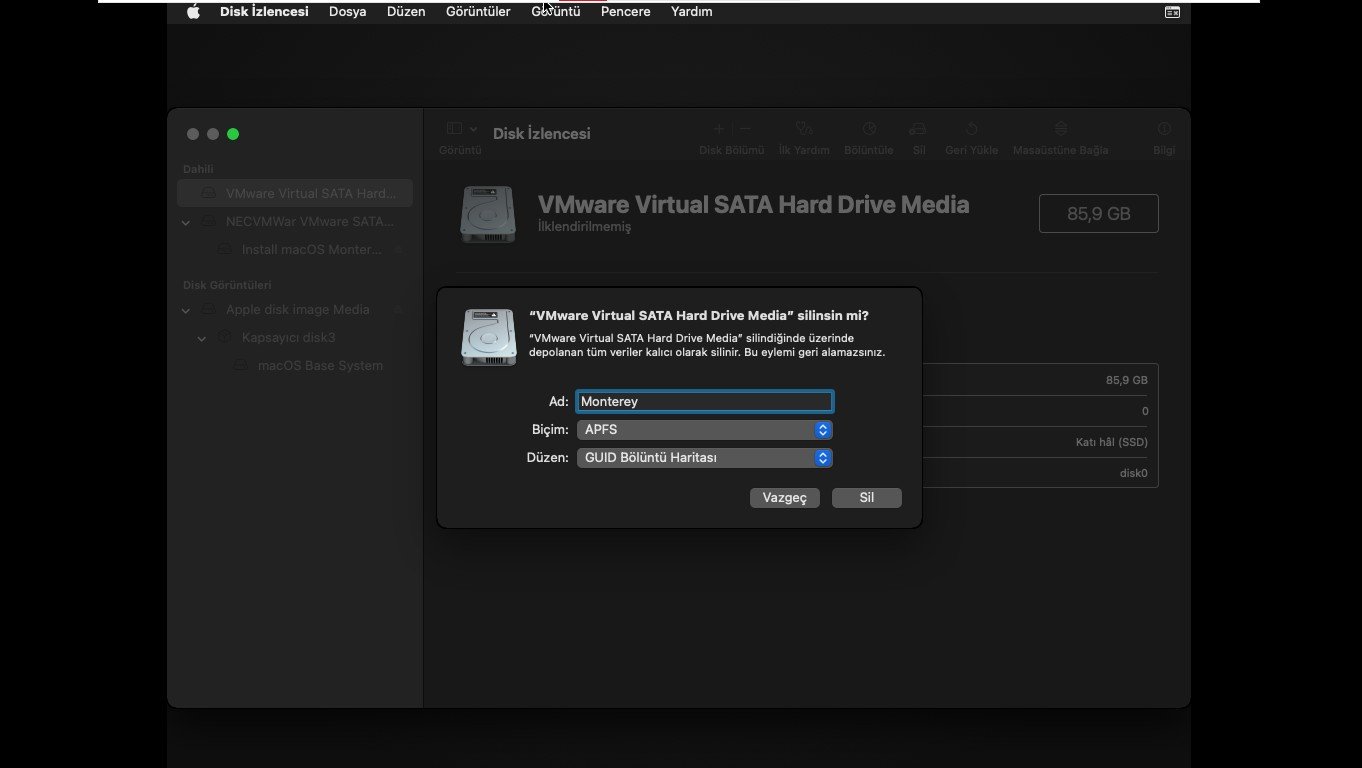The width and height of the screenshot is (1362, 768).
Task: Eject Apple disk image Media icon
Action: 398,309
